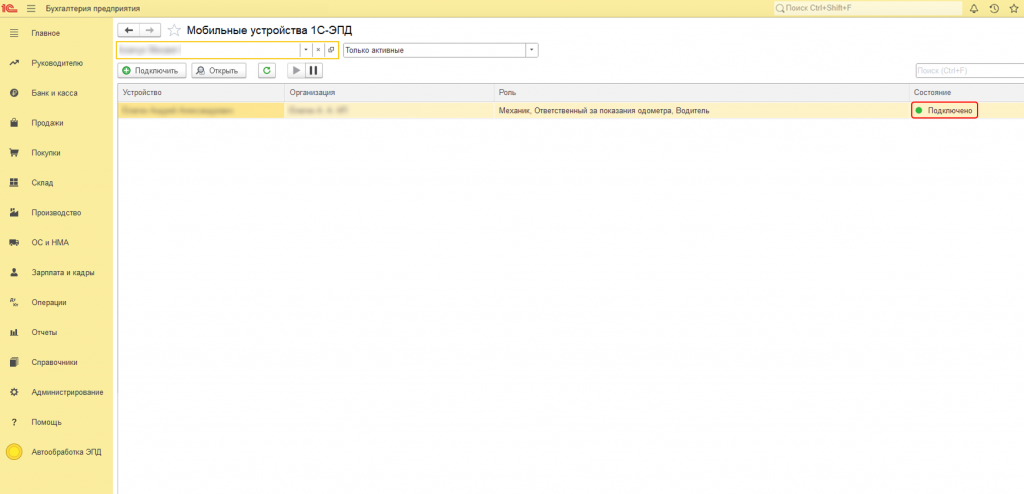Open Администрирование section

67,392
